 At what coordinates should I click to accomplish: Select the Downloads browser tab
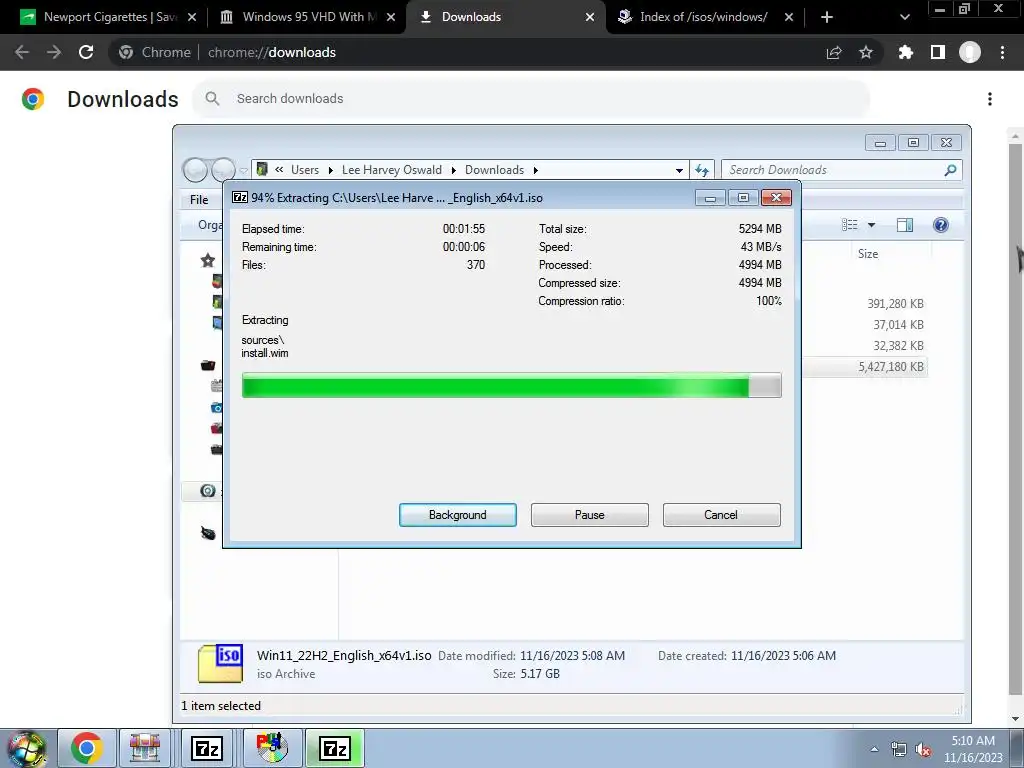[505, 17]
